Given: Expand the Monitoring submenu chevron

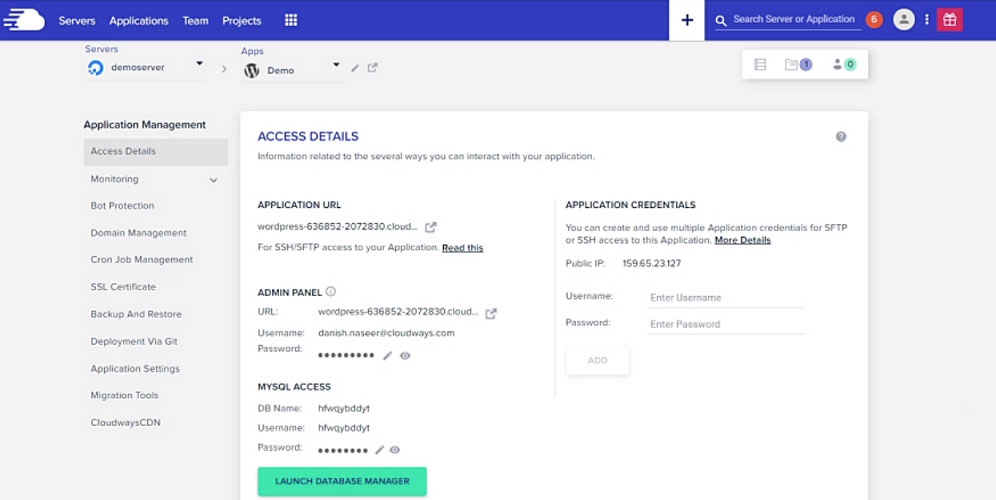Looking at the screenshot, I should coord(213,180).
